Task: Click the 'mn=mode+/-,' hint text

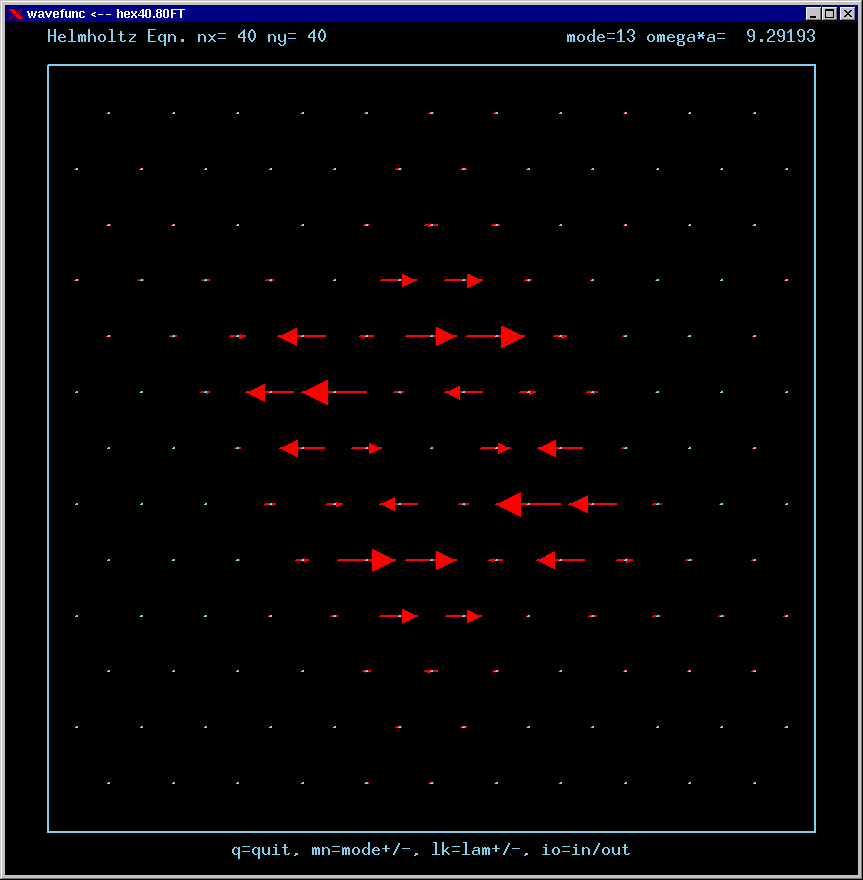Action: [366, 850]
